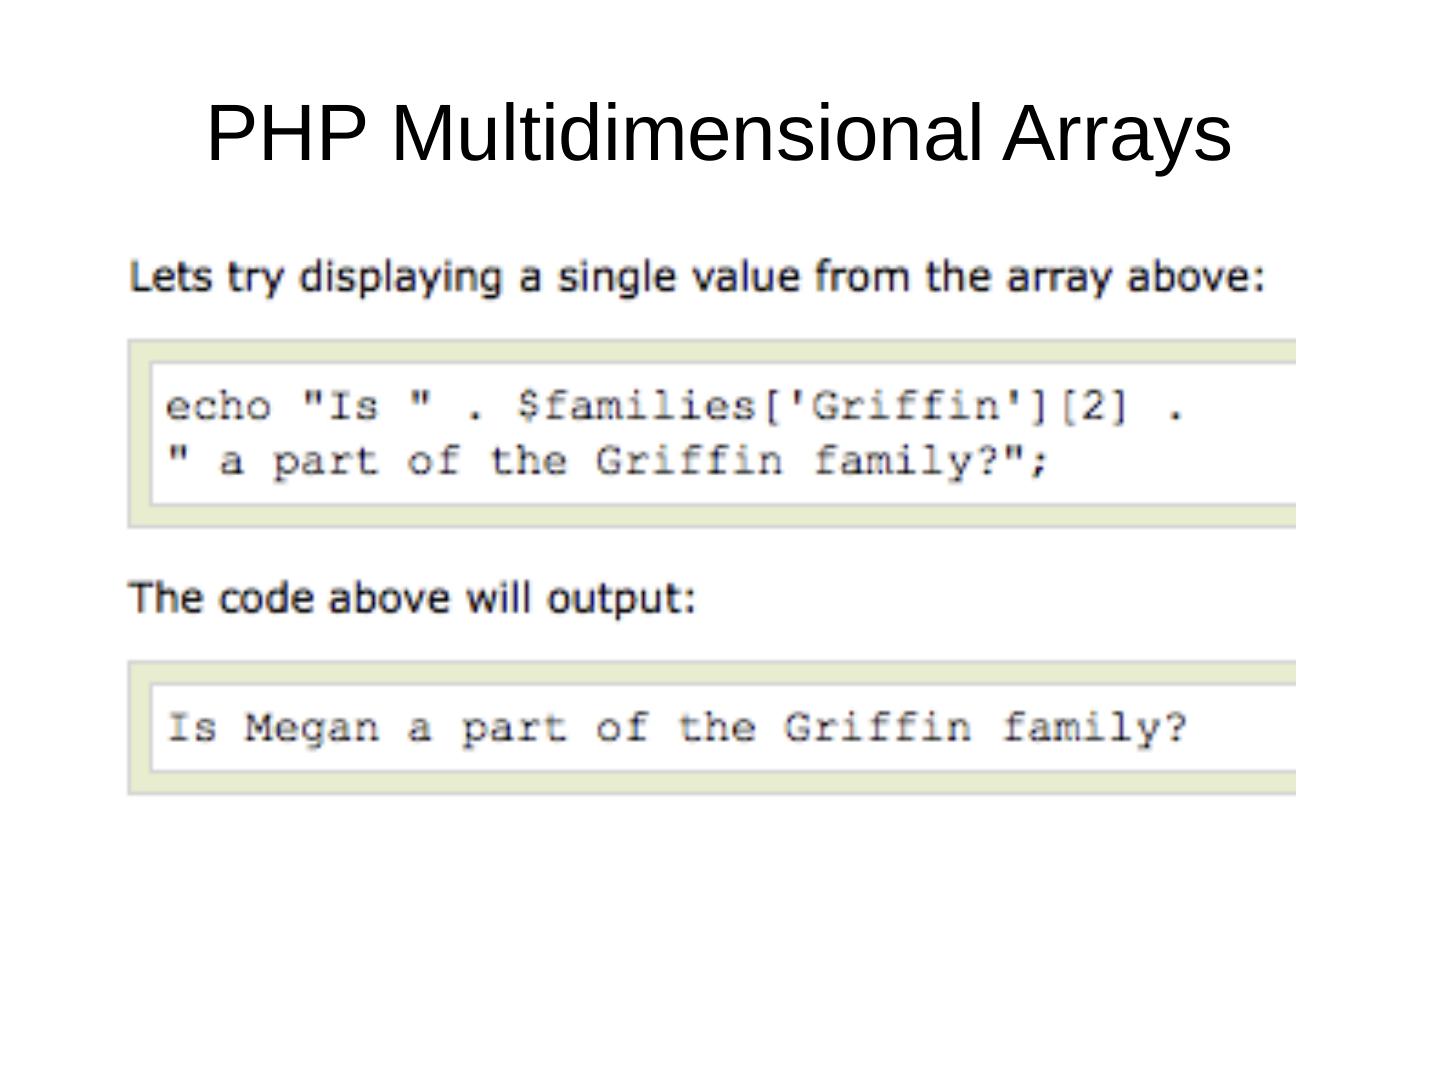Click the semicolon ending the code statement
This screenshot has width=1440, height=1080.
tap(1042, 462)
